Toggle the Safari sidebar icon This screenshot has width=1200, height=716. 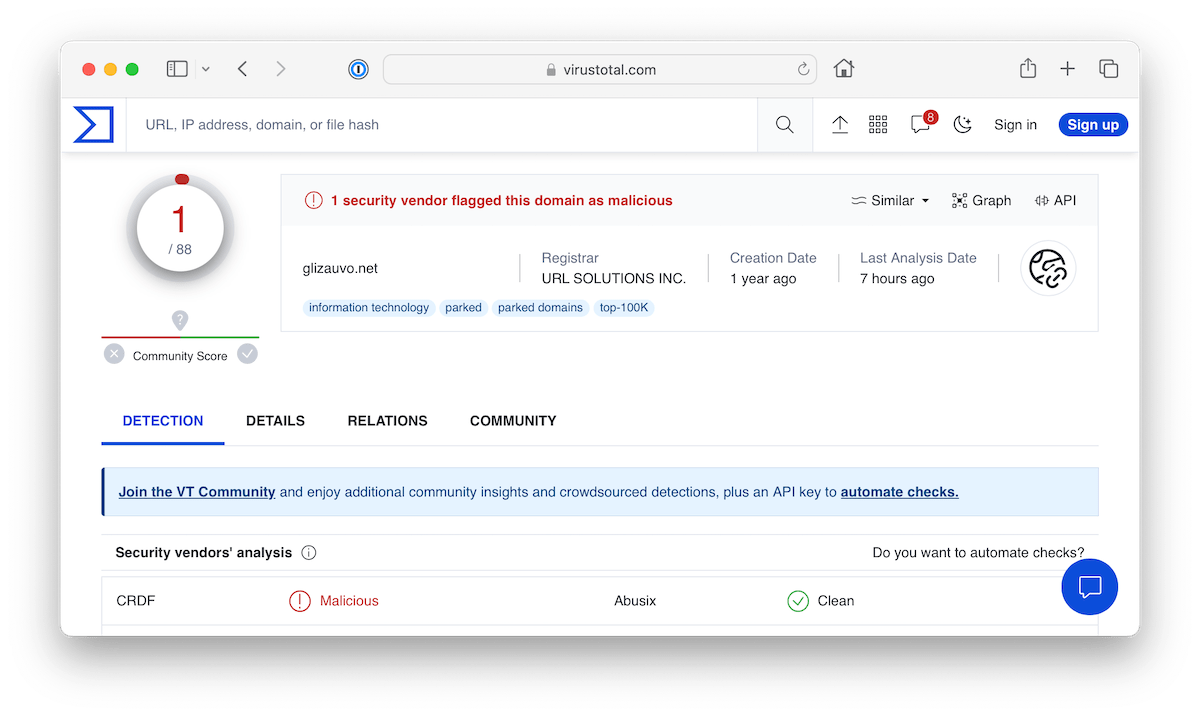click(177, 69)
